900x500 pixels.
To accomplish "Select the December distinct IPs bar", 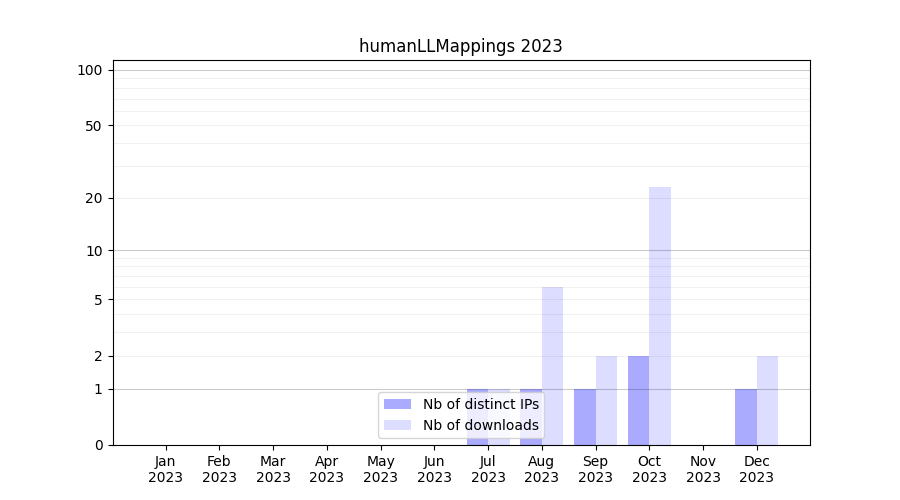I will click(746, 416).
